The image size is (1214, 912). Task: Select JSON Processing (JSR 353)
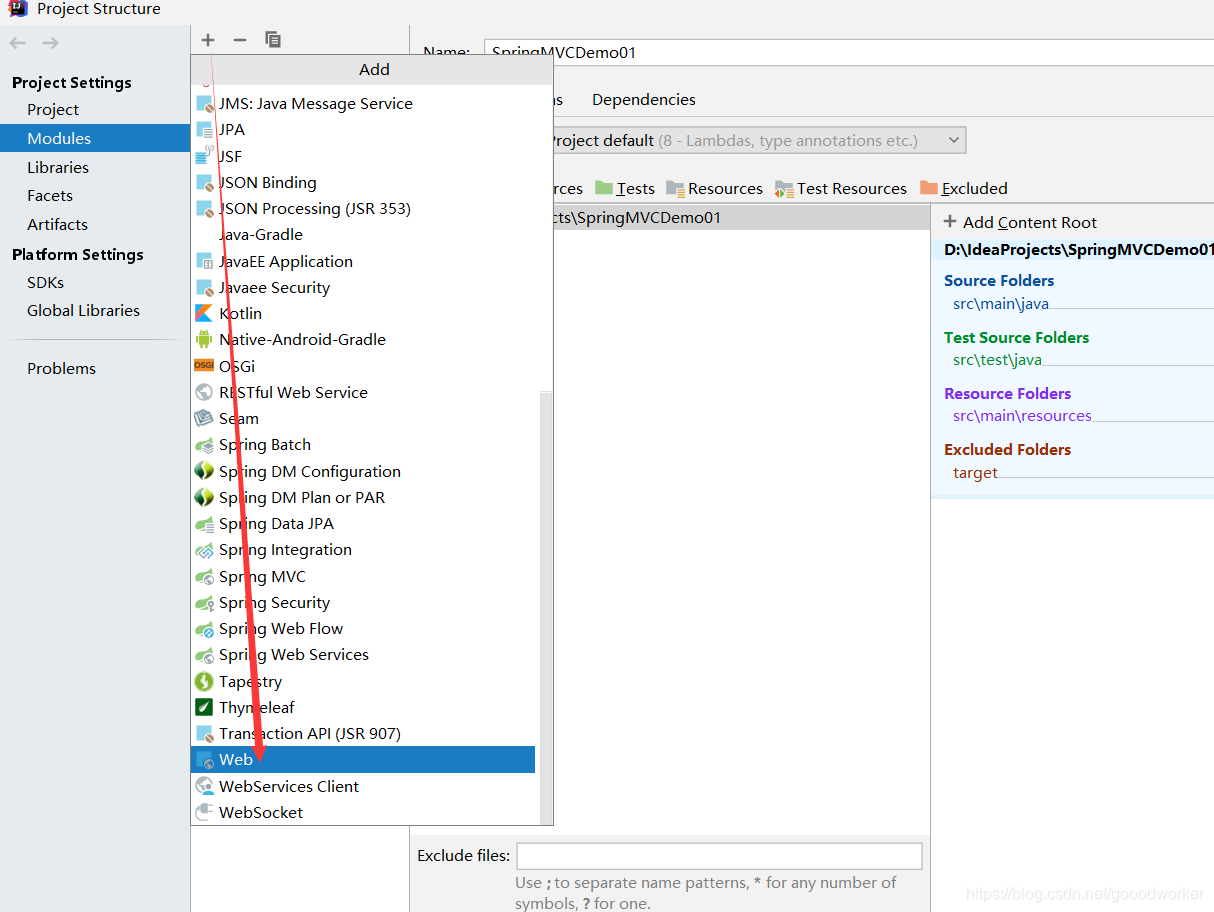click(x=365, y=208)
